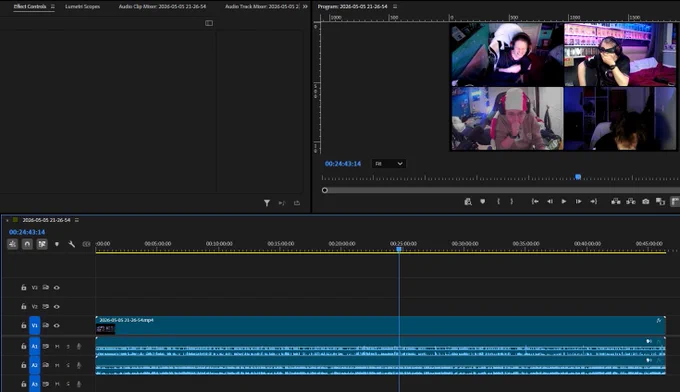Toggle the captions track options icon
Viewport: 680px width, 392px height.
click(86, 244)
